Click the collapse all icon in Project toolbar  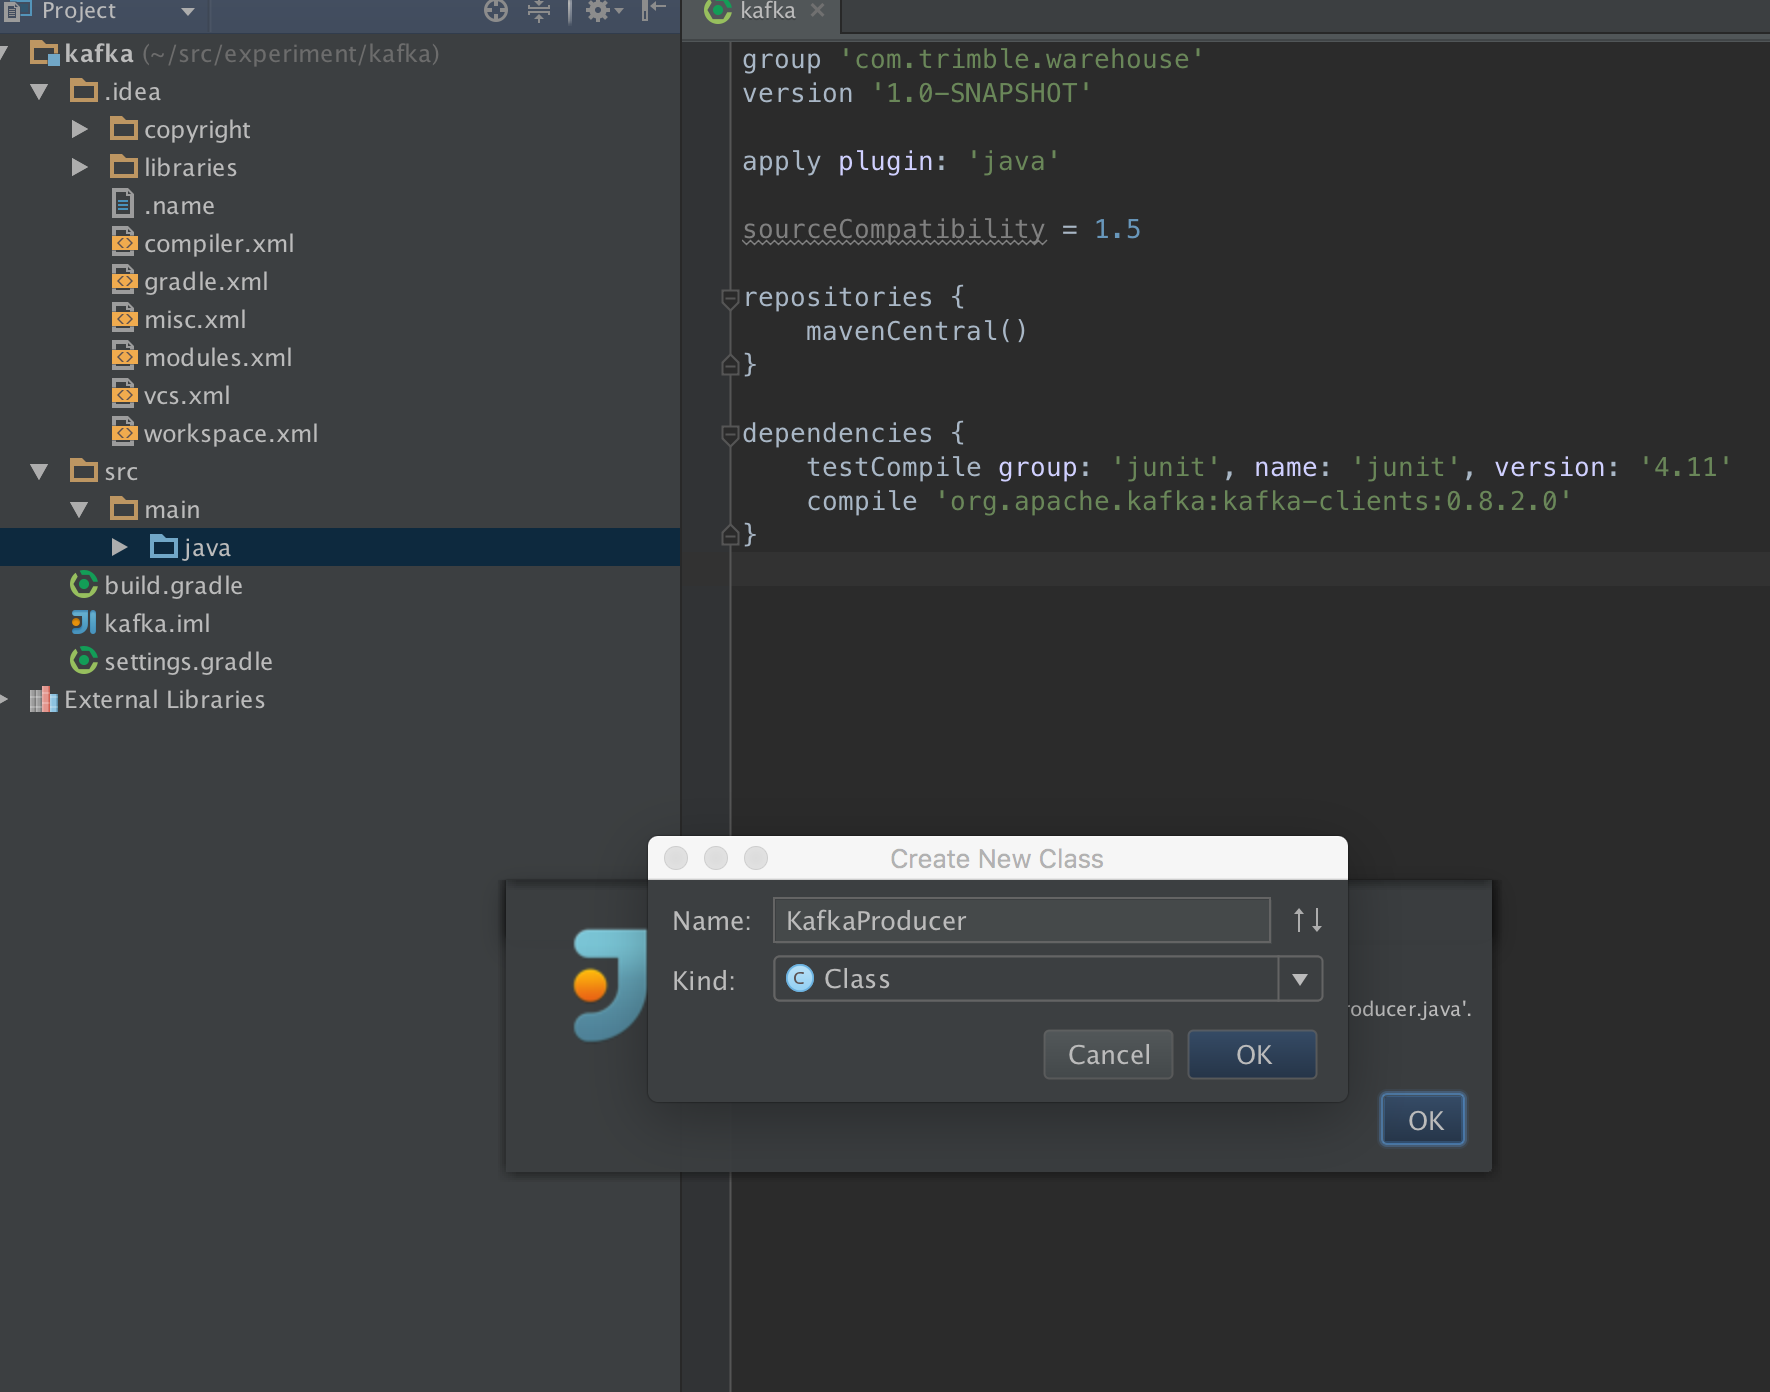539,11
